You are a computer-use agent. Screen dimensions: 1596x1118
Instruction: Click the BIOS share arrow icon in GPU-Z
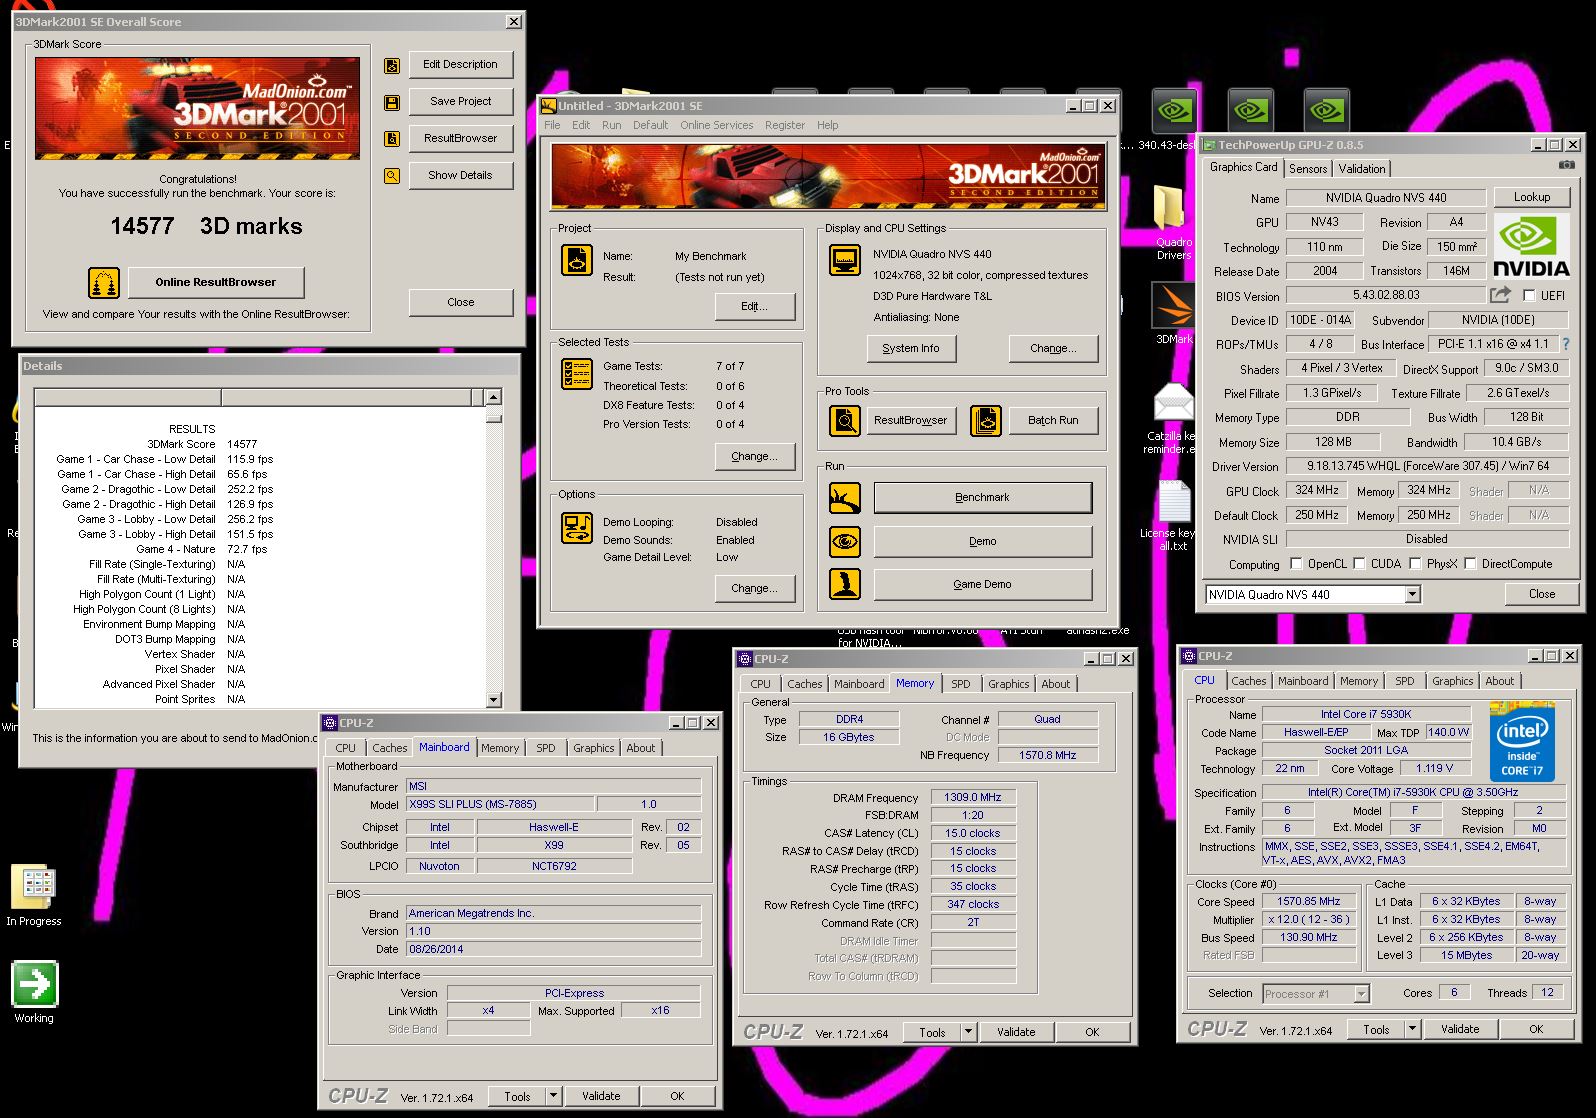pyautogui.click(x=1500, y=295)
